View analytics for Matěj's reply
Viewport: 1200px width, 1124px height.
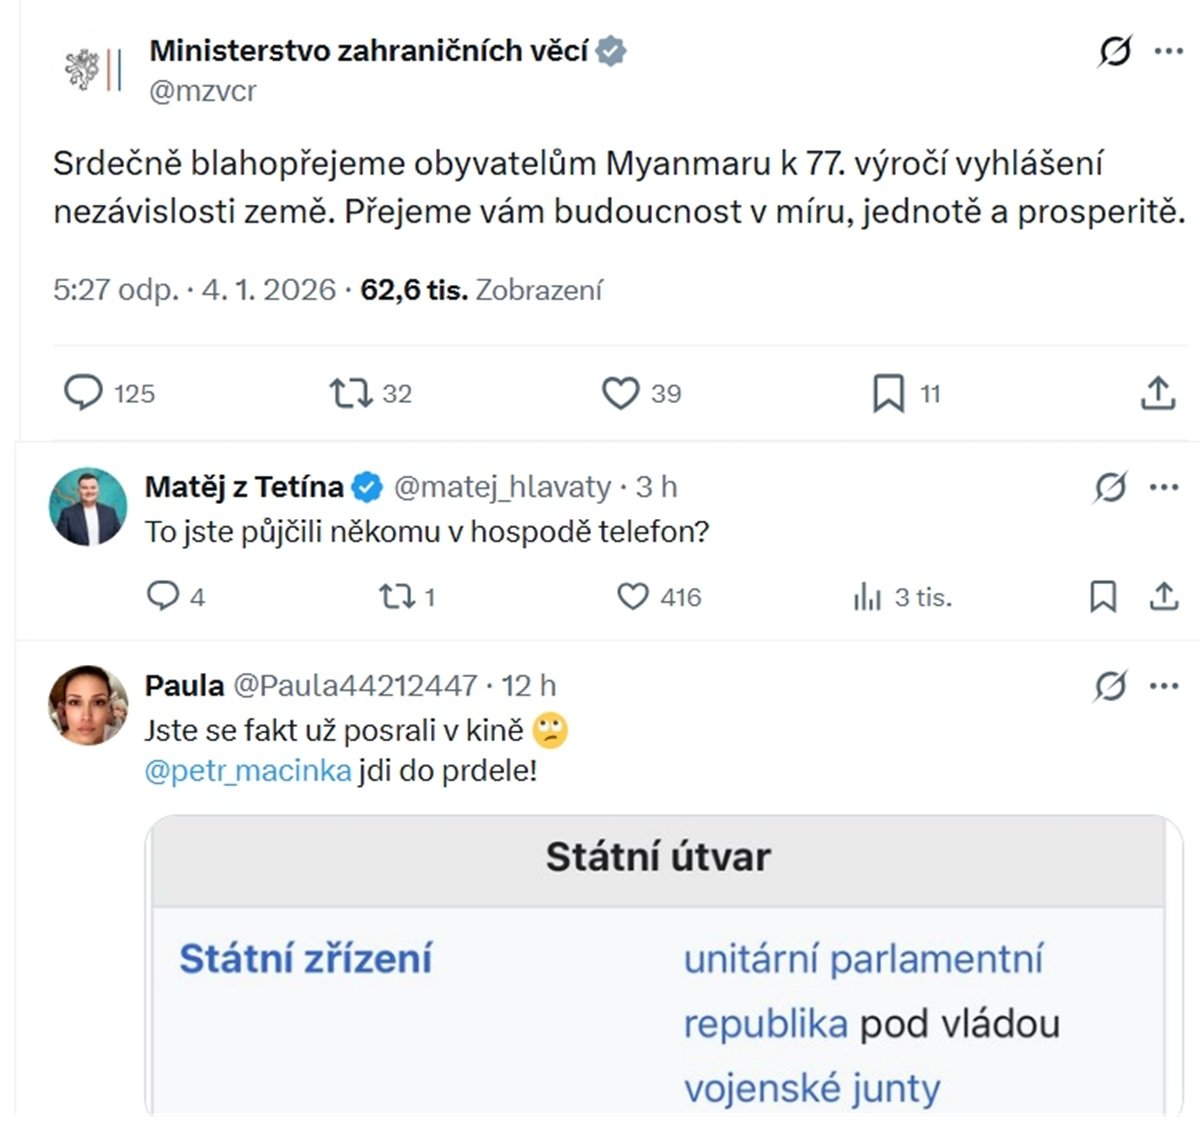coord(867,598)
